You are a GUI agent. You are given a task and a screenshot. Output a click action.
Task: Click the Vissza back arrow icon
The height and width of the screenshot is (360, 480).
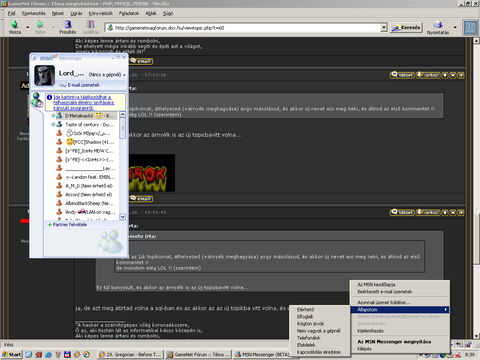coord(14,25)
